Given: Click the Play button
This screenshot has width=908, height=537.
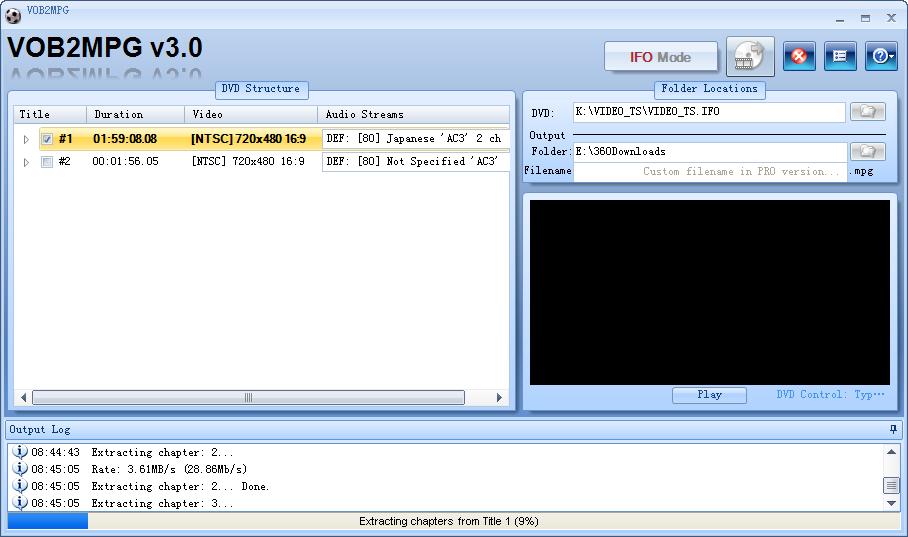Looking at the screenshot, I should tap(709, 395).
